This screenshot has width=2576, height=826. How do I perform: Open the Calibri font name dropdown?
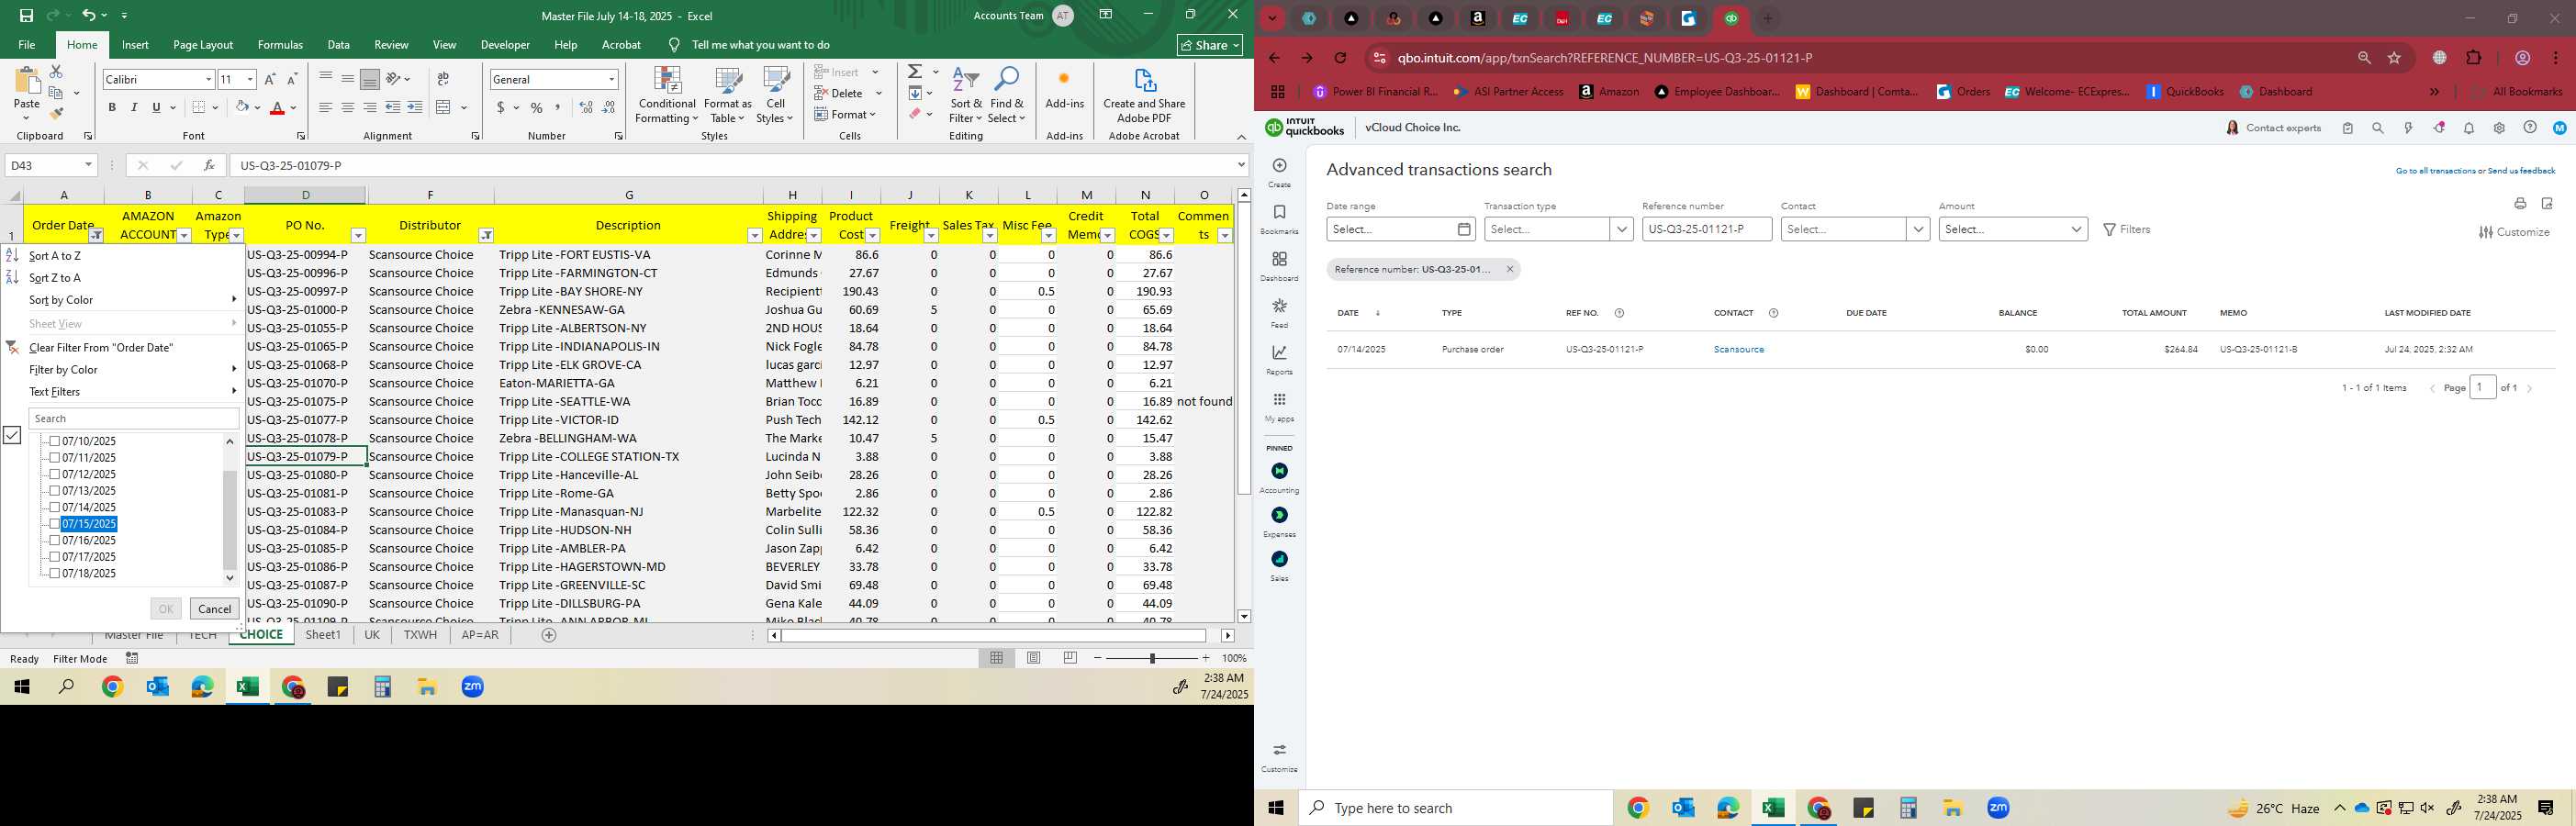pos(208,79)
